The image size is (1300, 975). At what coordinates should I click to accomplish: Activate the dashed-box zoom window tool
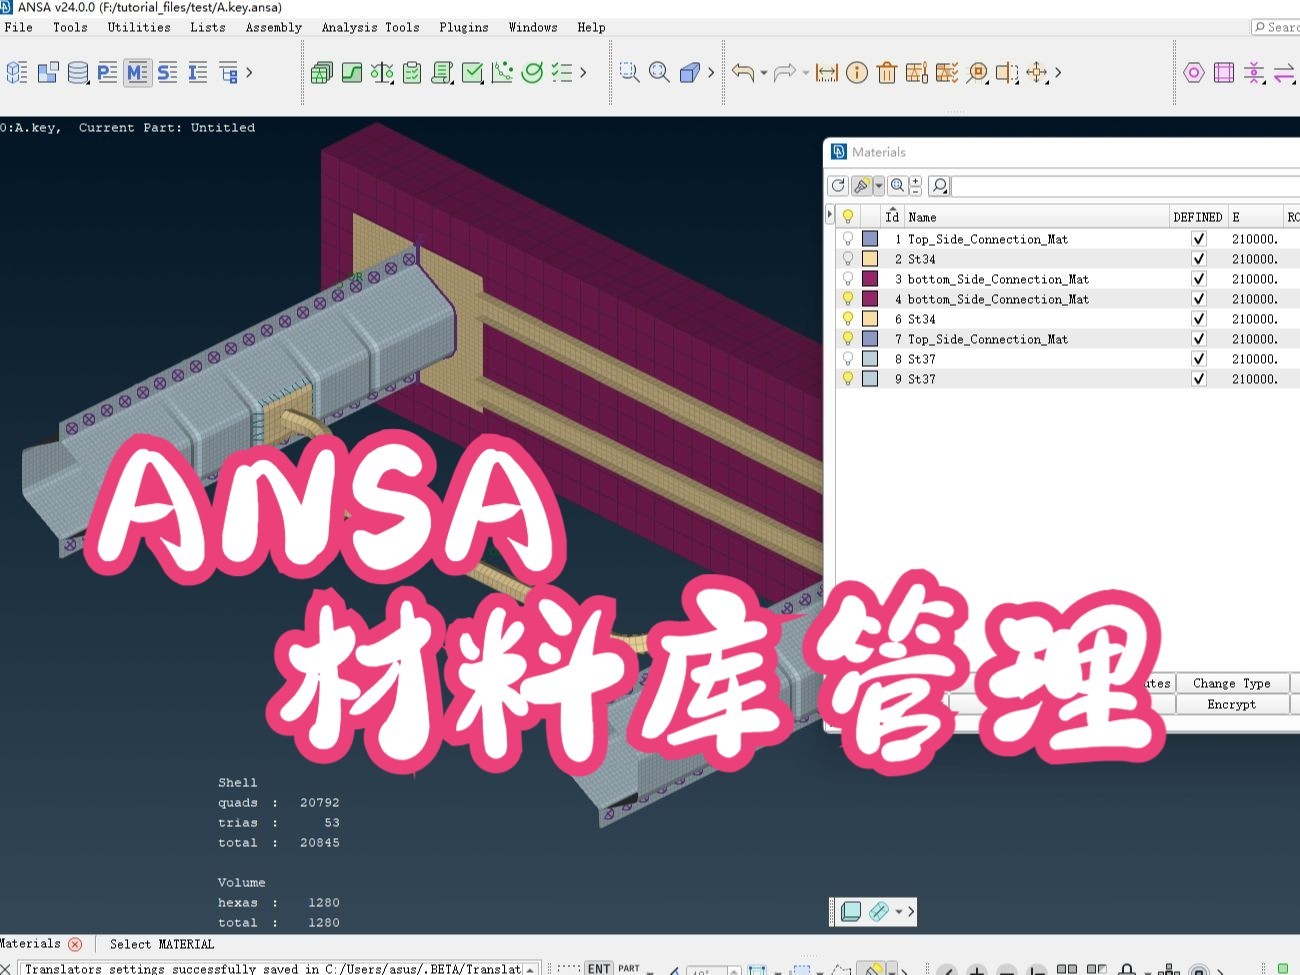click(629, 72)
